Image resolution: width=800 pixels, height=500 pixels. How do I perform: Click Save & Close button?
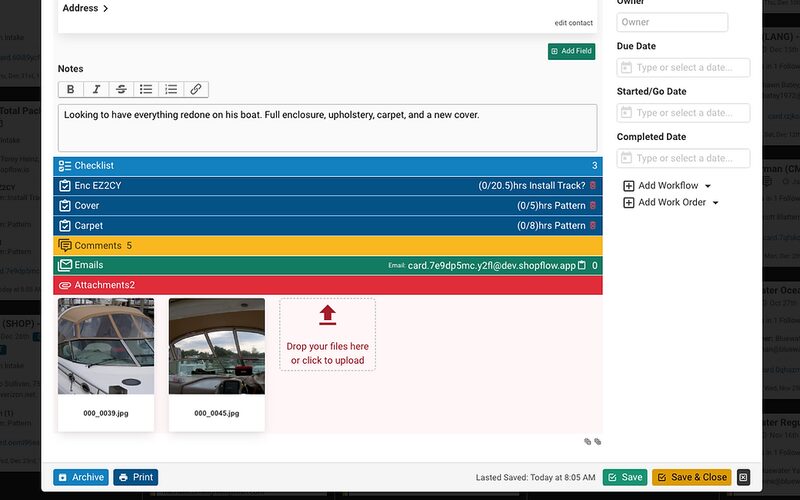tap(691, 478)
